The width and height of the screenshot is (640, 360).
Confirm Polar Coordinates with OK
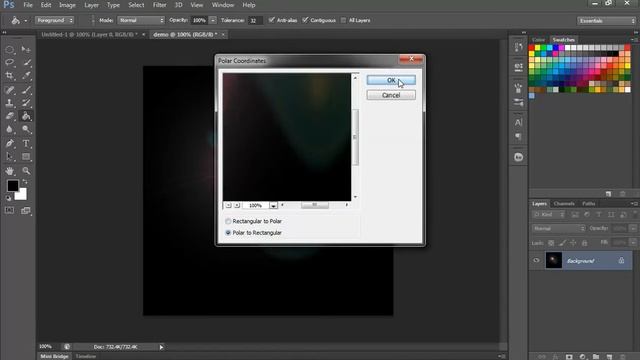coord(391,80)
